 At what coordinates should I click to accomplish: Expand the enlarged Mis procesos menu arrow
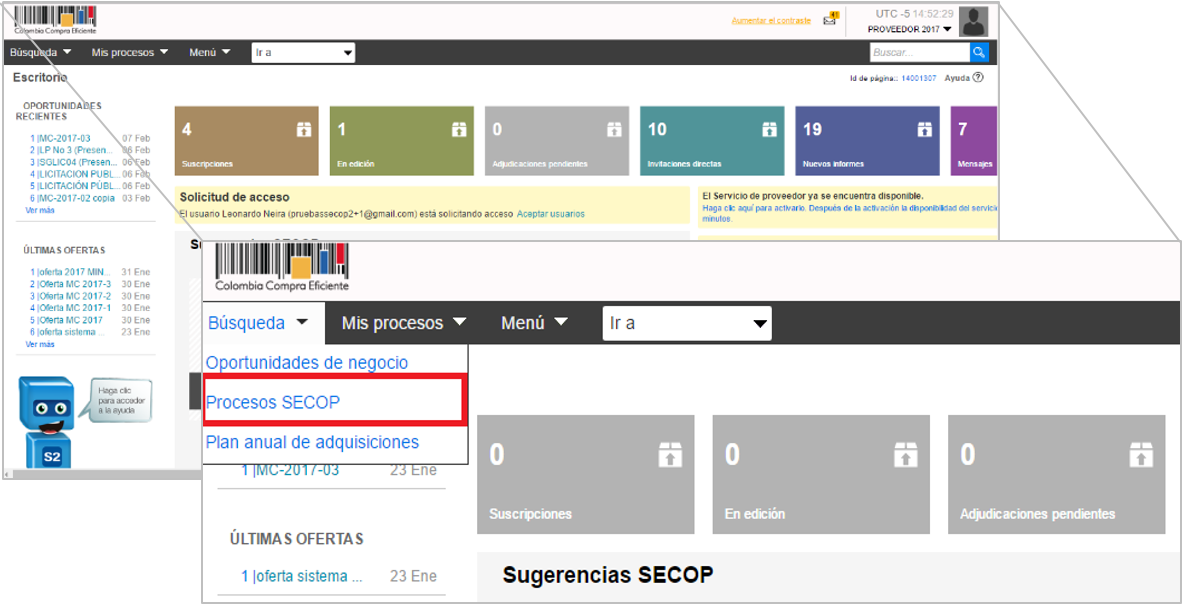click(x=459, y=323)
